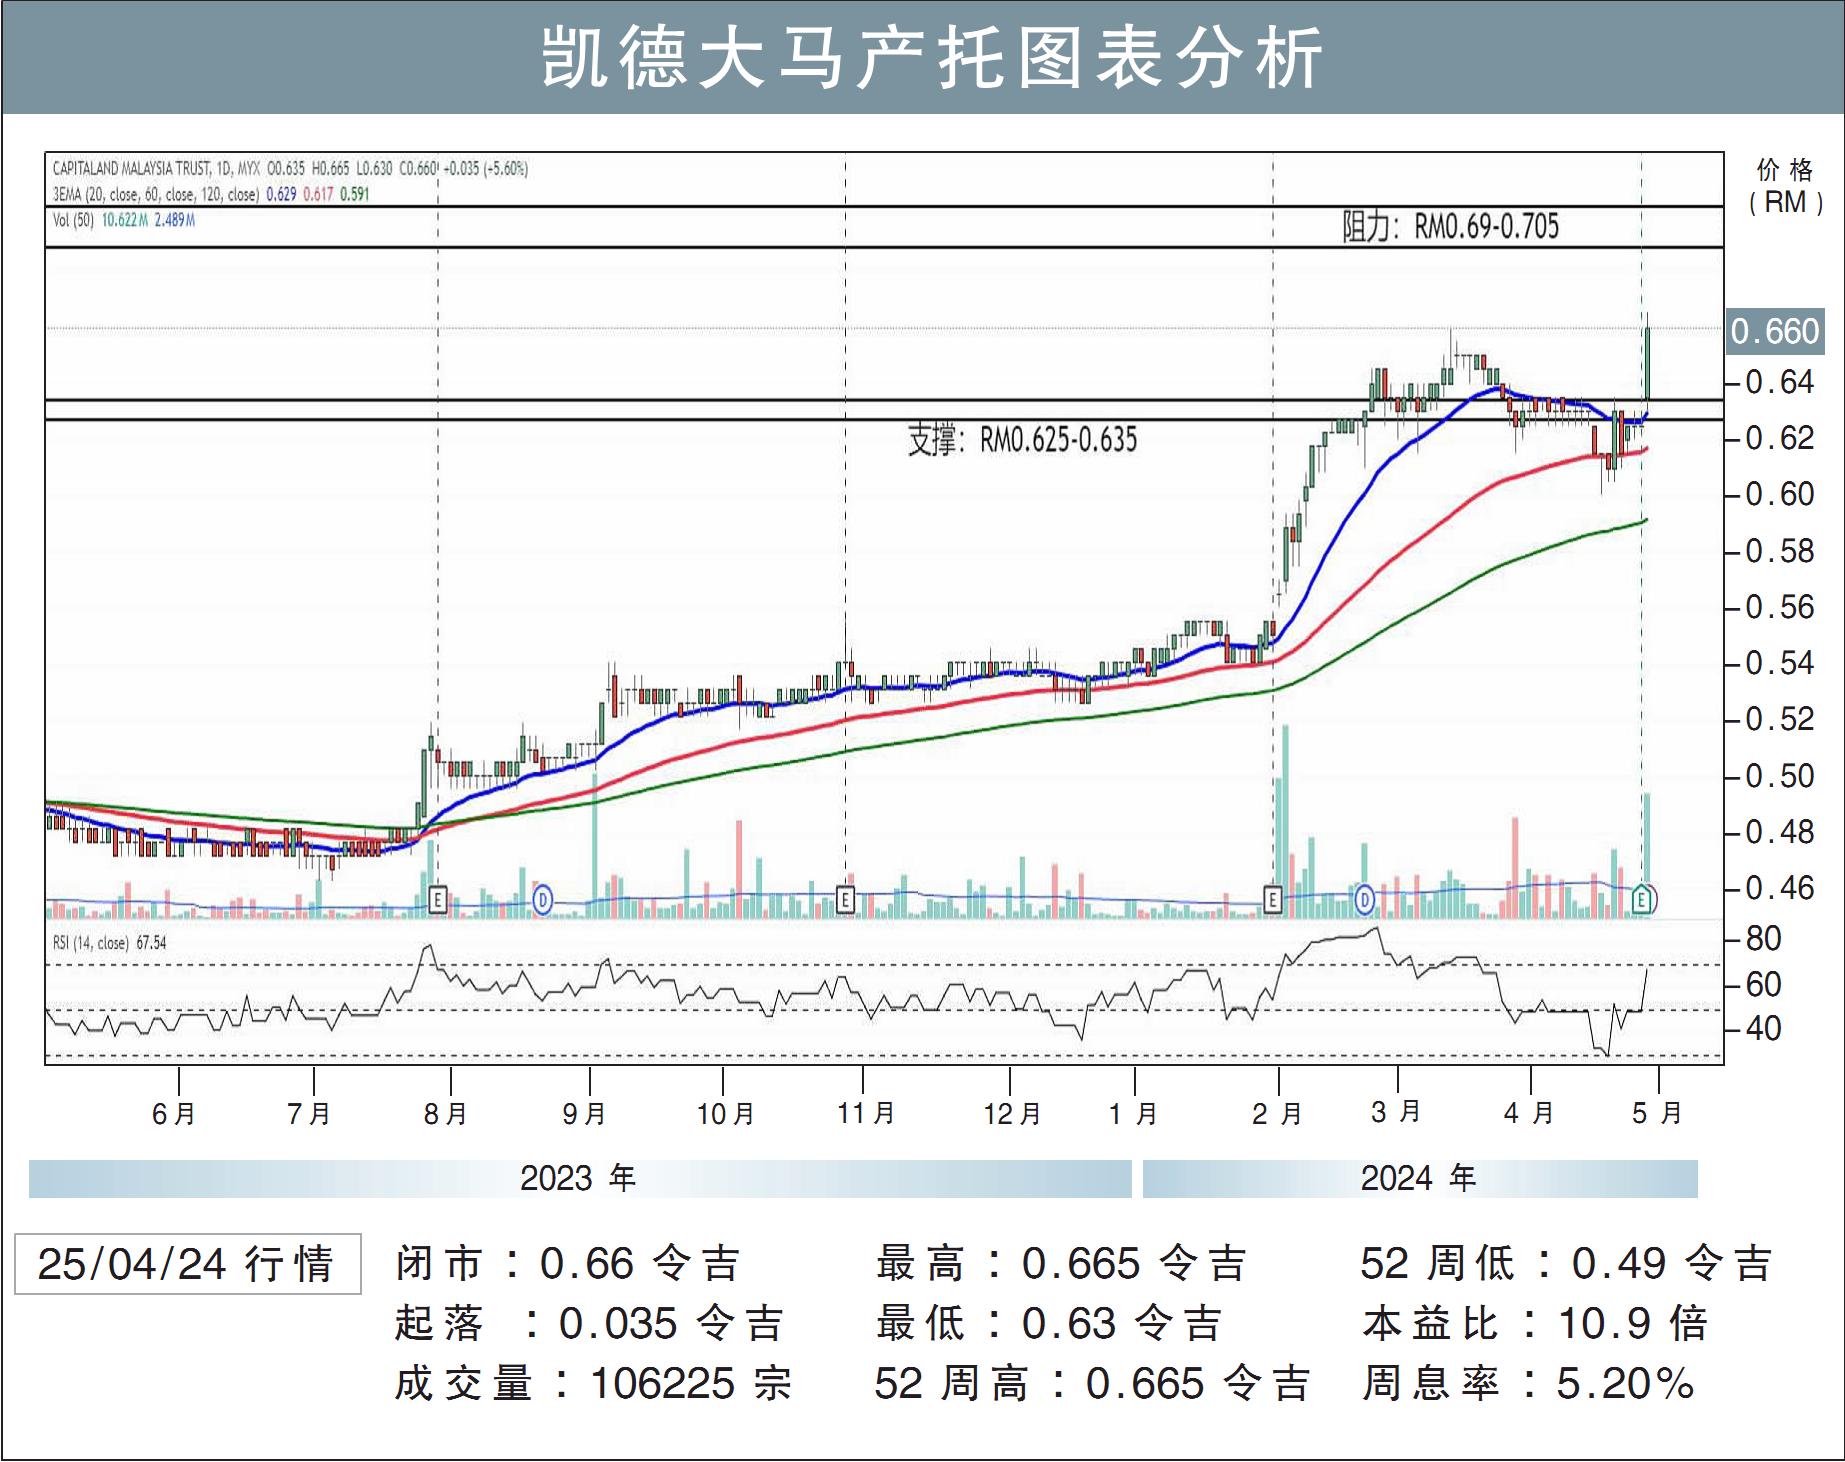The height and width of the screenshot is (1462, 1845).
Task: Click the 4月 month label
Action: click(1529, 1112)
